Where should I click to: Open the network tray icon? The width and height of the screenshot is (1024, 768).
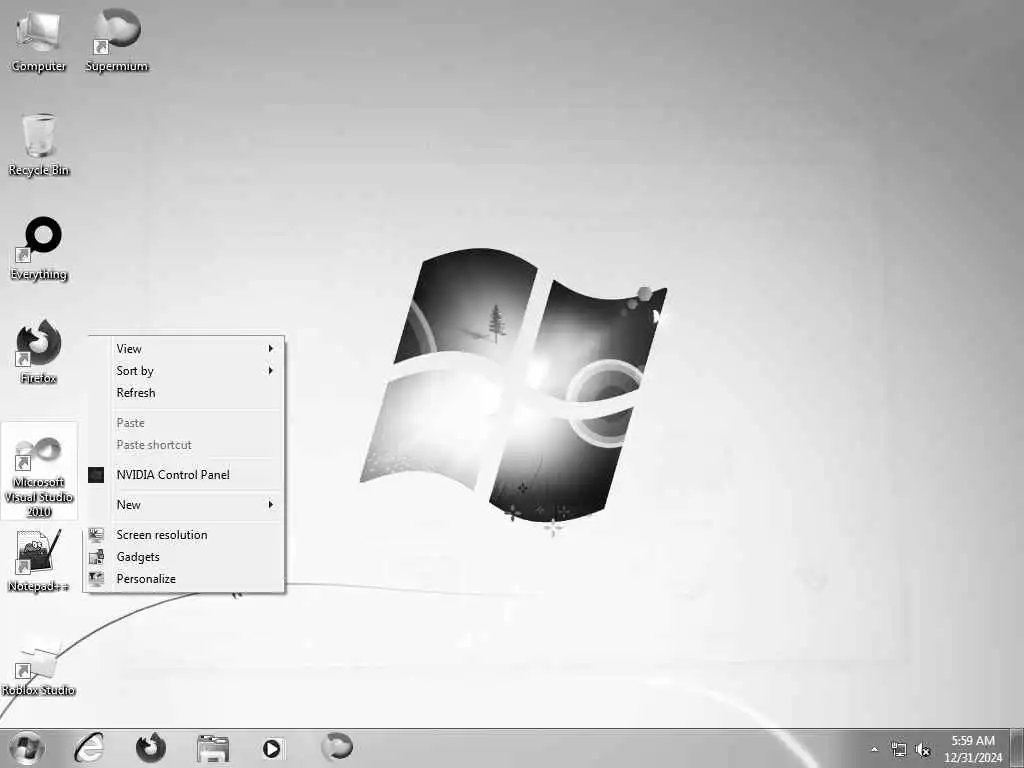899,750
